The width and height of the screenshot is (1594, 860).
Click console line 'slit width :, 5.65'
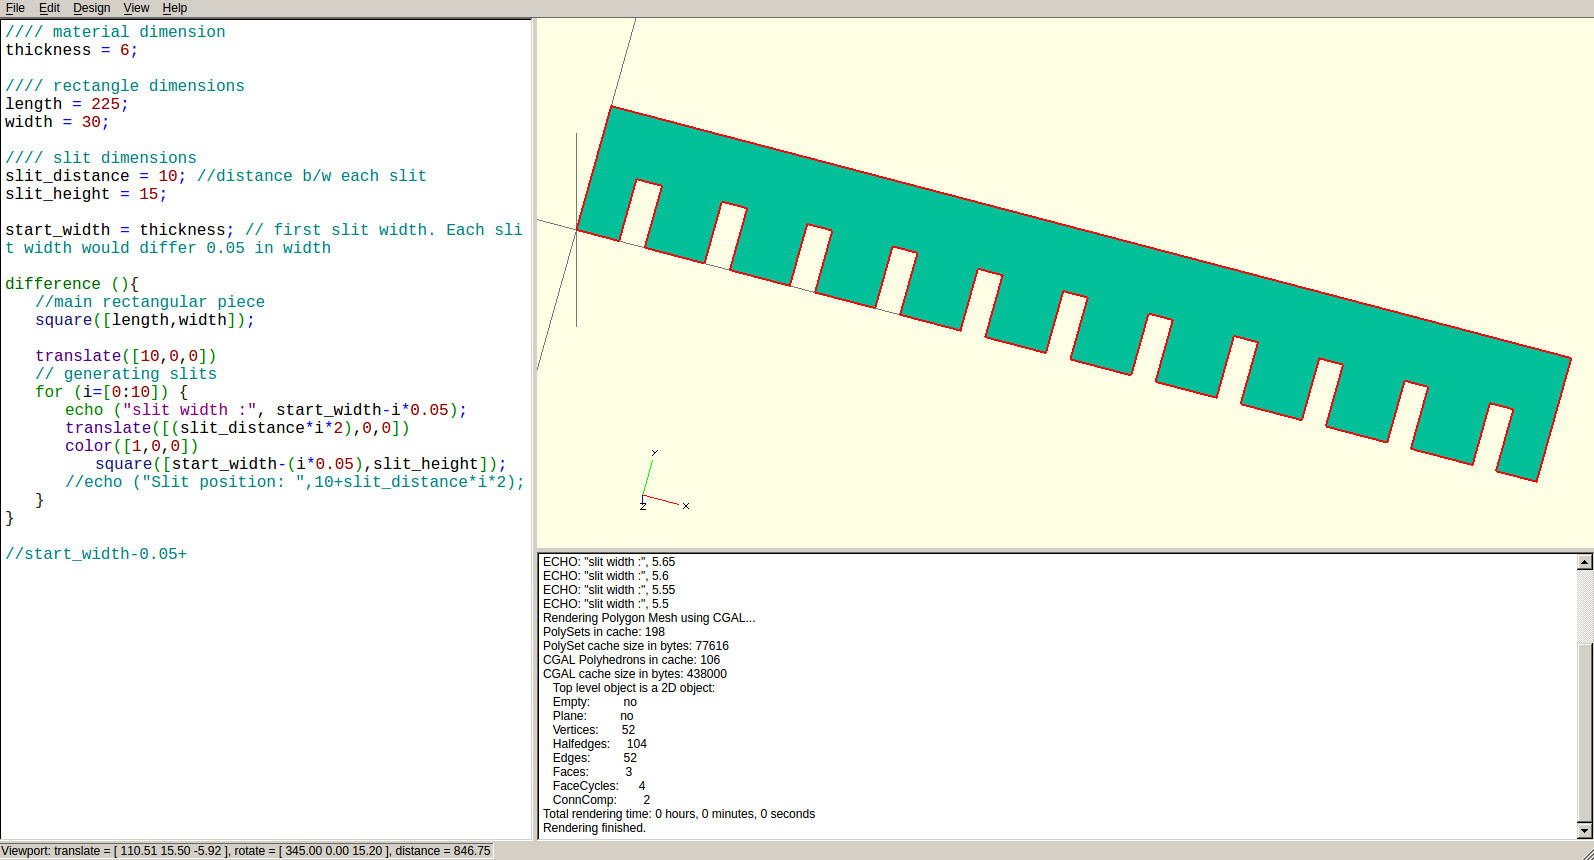609,562
